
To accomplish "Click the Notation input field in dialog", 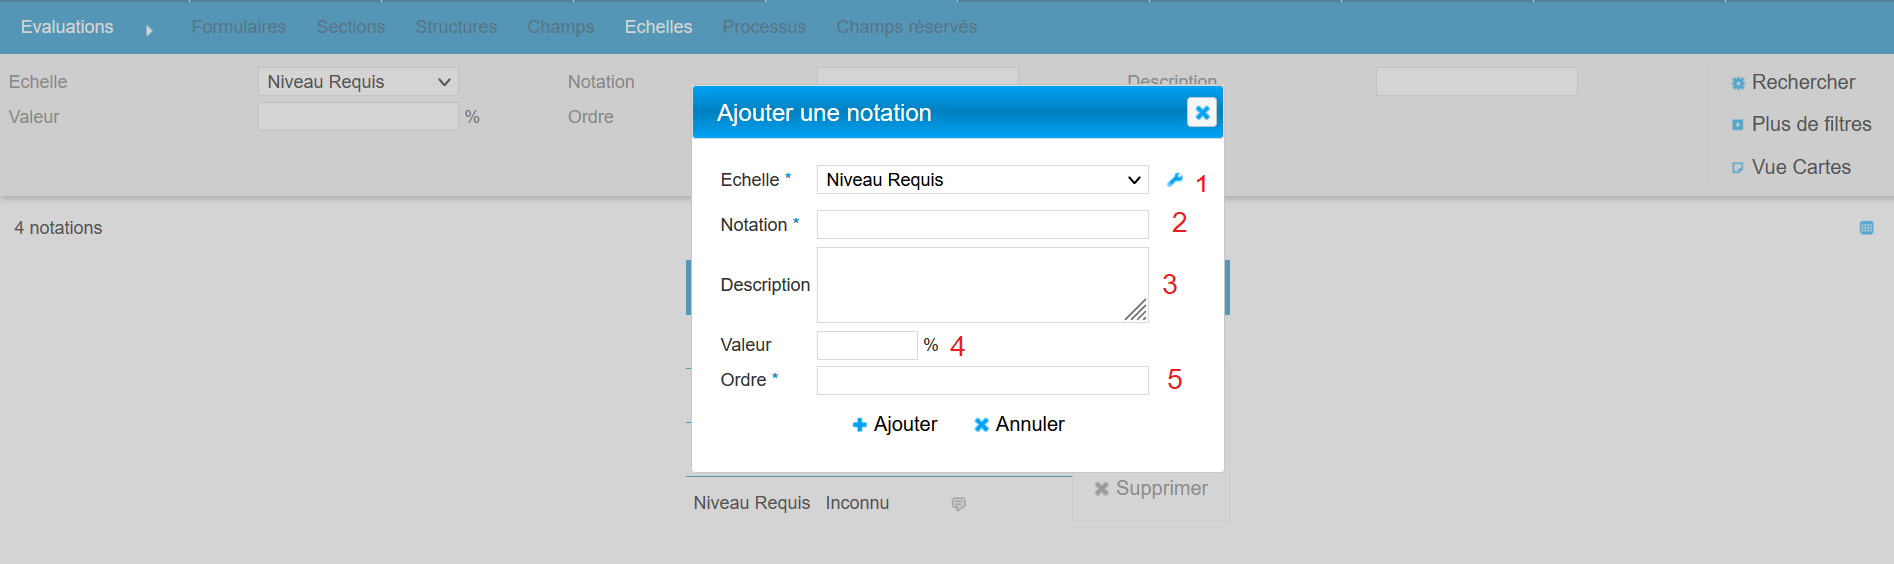I will (982, 225).
